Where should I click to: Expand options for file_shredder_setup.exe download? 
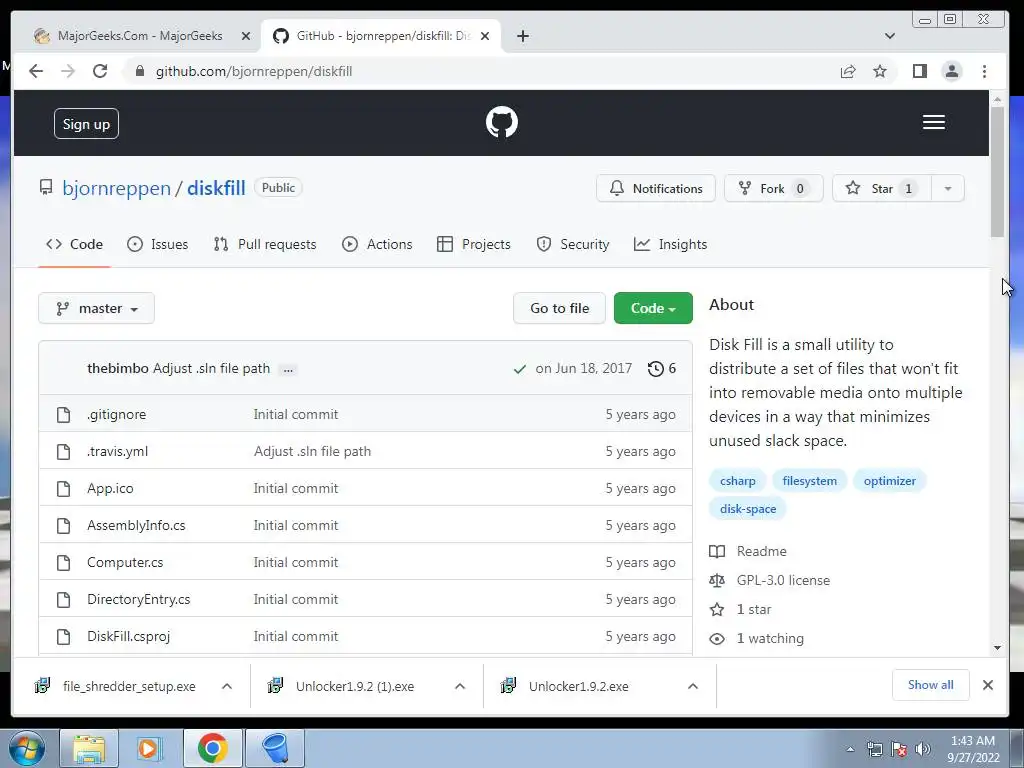click(227, 686)
